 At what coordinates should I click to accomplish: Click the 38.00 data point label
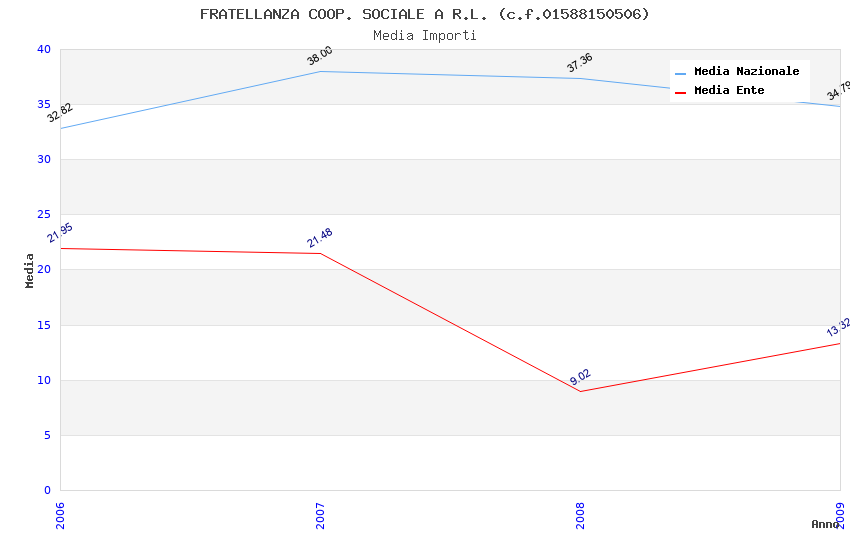tap(320, 57)
